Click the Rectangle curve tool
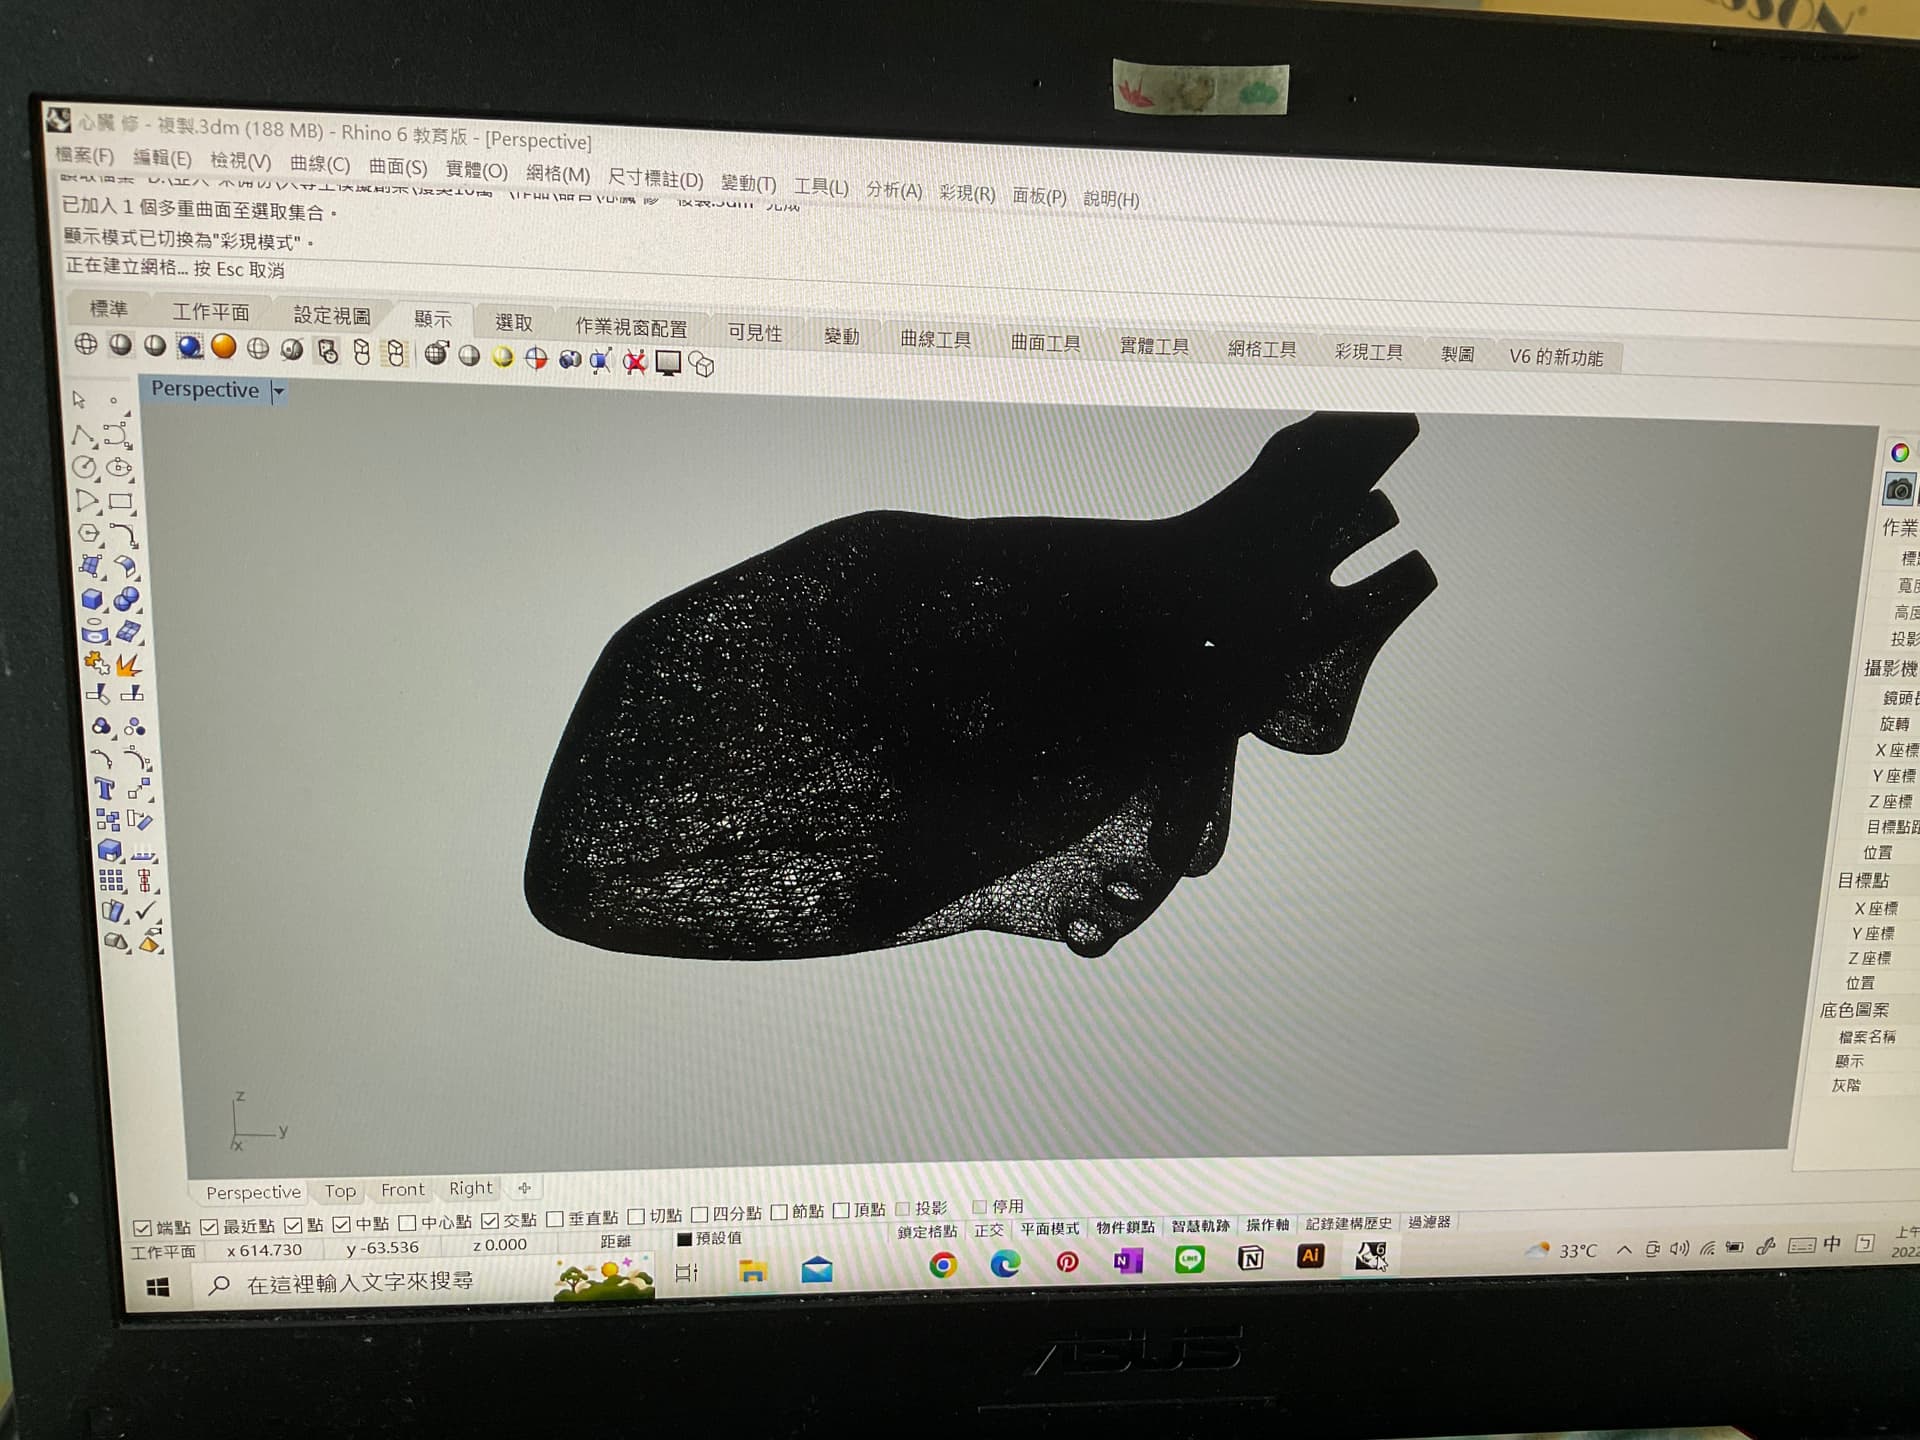Image resolution: width=1920 pixels, height=1440 pixels. pyautogui.click(x=121, y=501)
